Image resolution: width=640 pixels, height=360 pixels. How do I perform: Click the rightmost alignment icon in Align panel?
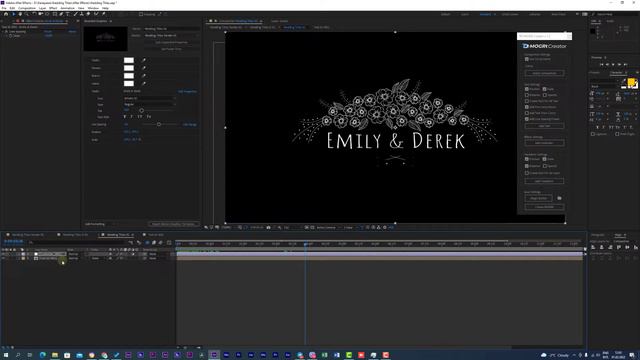pyautogui.click(x=636, y=247)
